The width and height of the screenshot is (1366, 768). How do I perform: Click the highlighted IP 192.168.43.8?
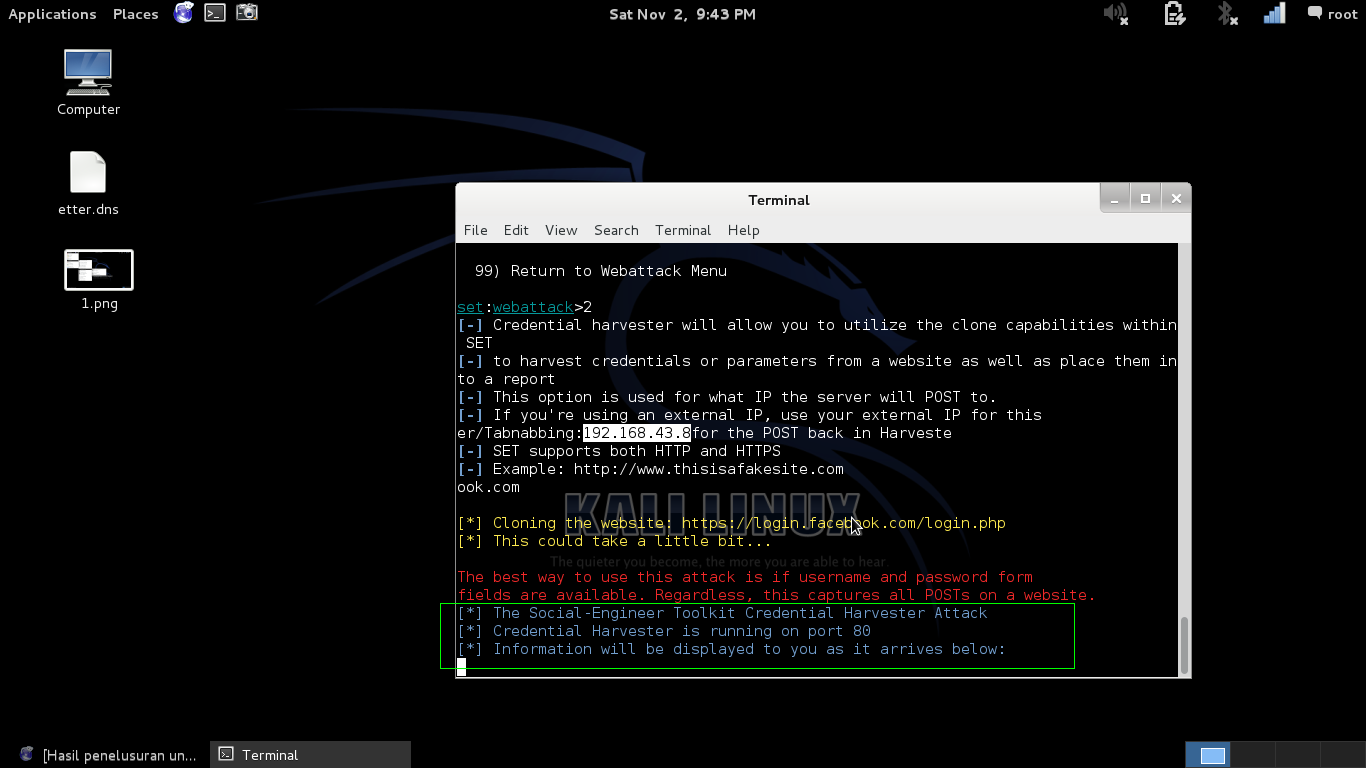(x=637, y=433)
